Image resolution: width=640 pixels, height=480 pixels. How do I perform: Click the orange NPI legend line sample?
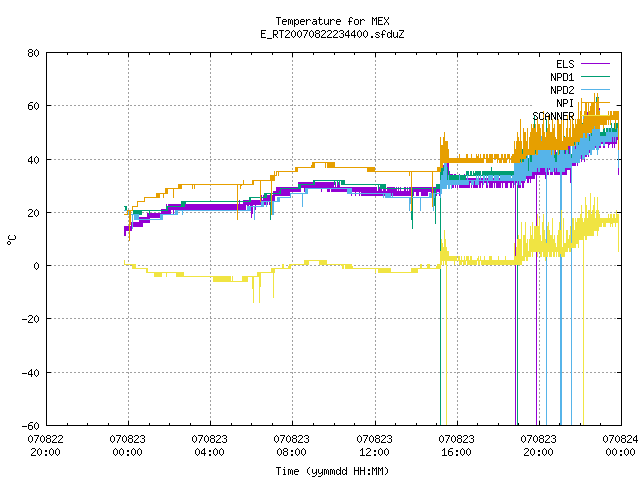click(595, 102)
